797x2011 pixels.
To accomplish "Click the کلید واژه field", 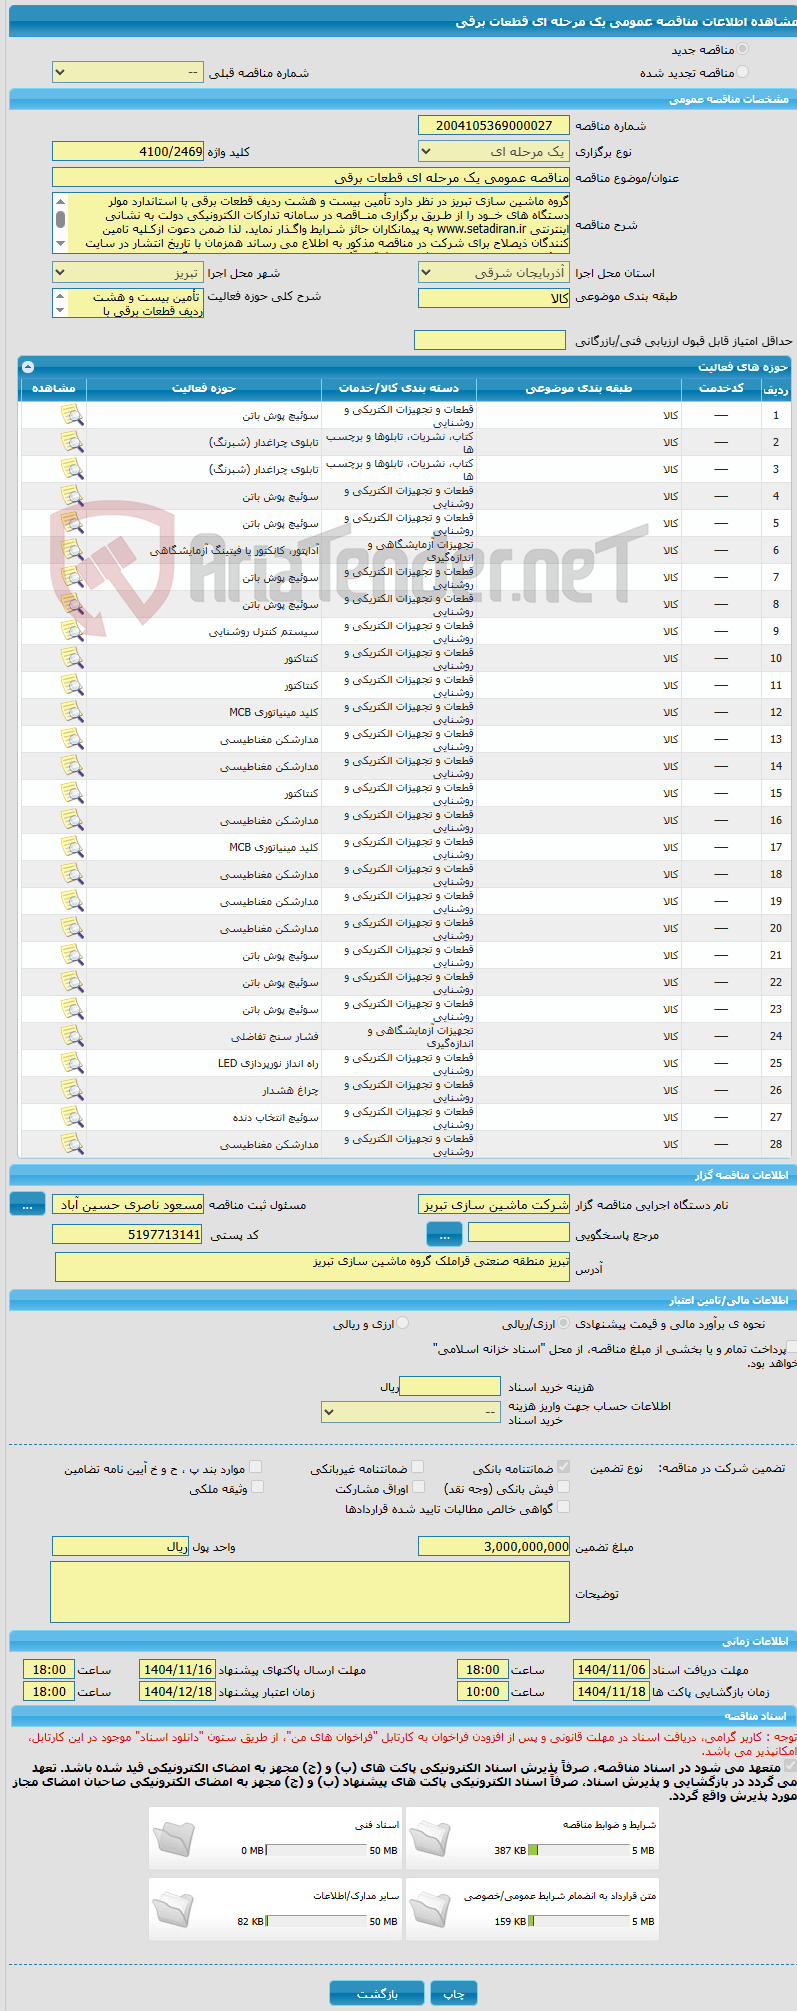I will click(x=128, y=151).
